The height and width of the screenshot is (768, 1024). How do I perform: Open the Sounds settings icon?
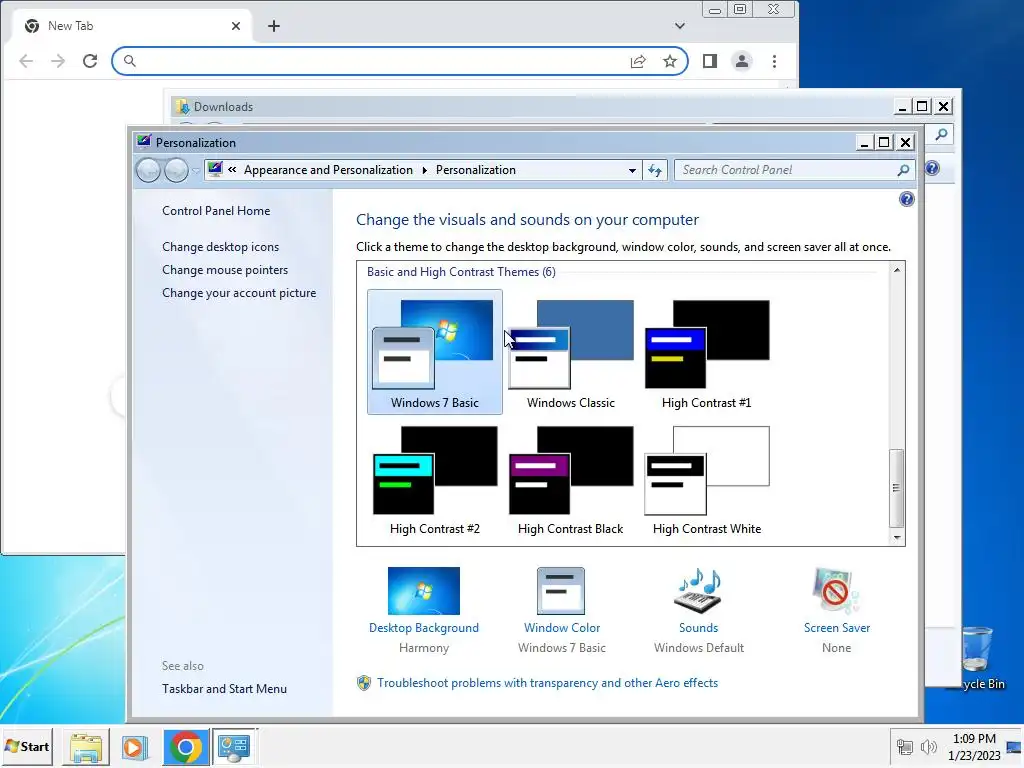pyautogui.click(x=698, y=591)
